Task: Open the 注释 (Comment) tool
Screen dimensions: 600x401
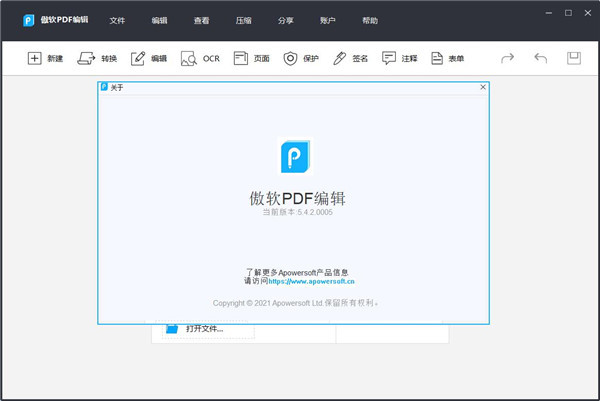Action: [399, 59]
